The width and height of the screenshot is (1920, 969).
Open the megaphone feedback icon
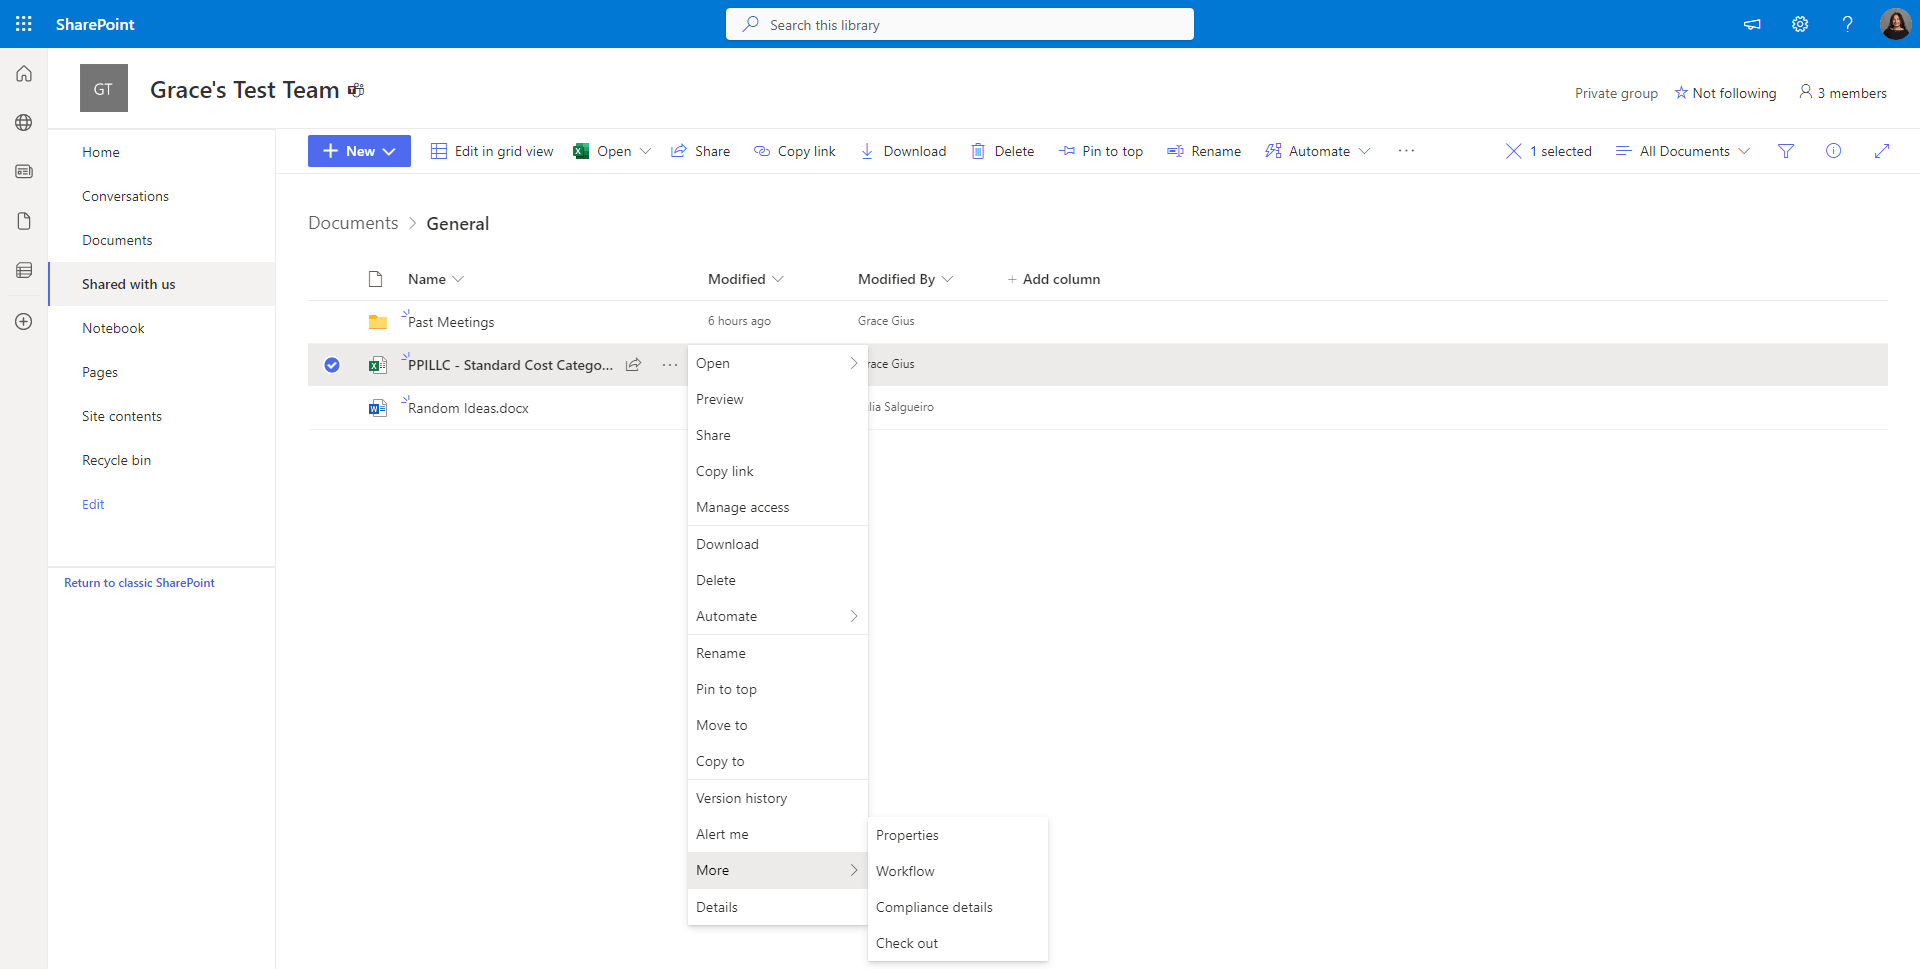pyautogui.click(x=1752, y=24)
